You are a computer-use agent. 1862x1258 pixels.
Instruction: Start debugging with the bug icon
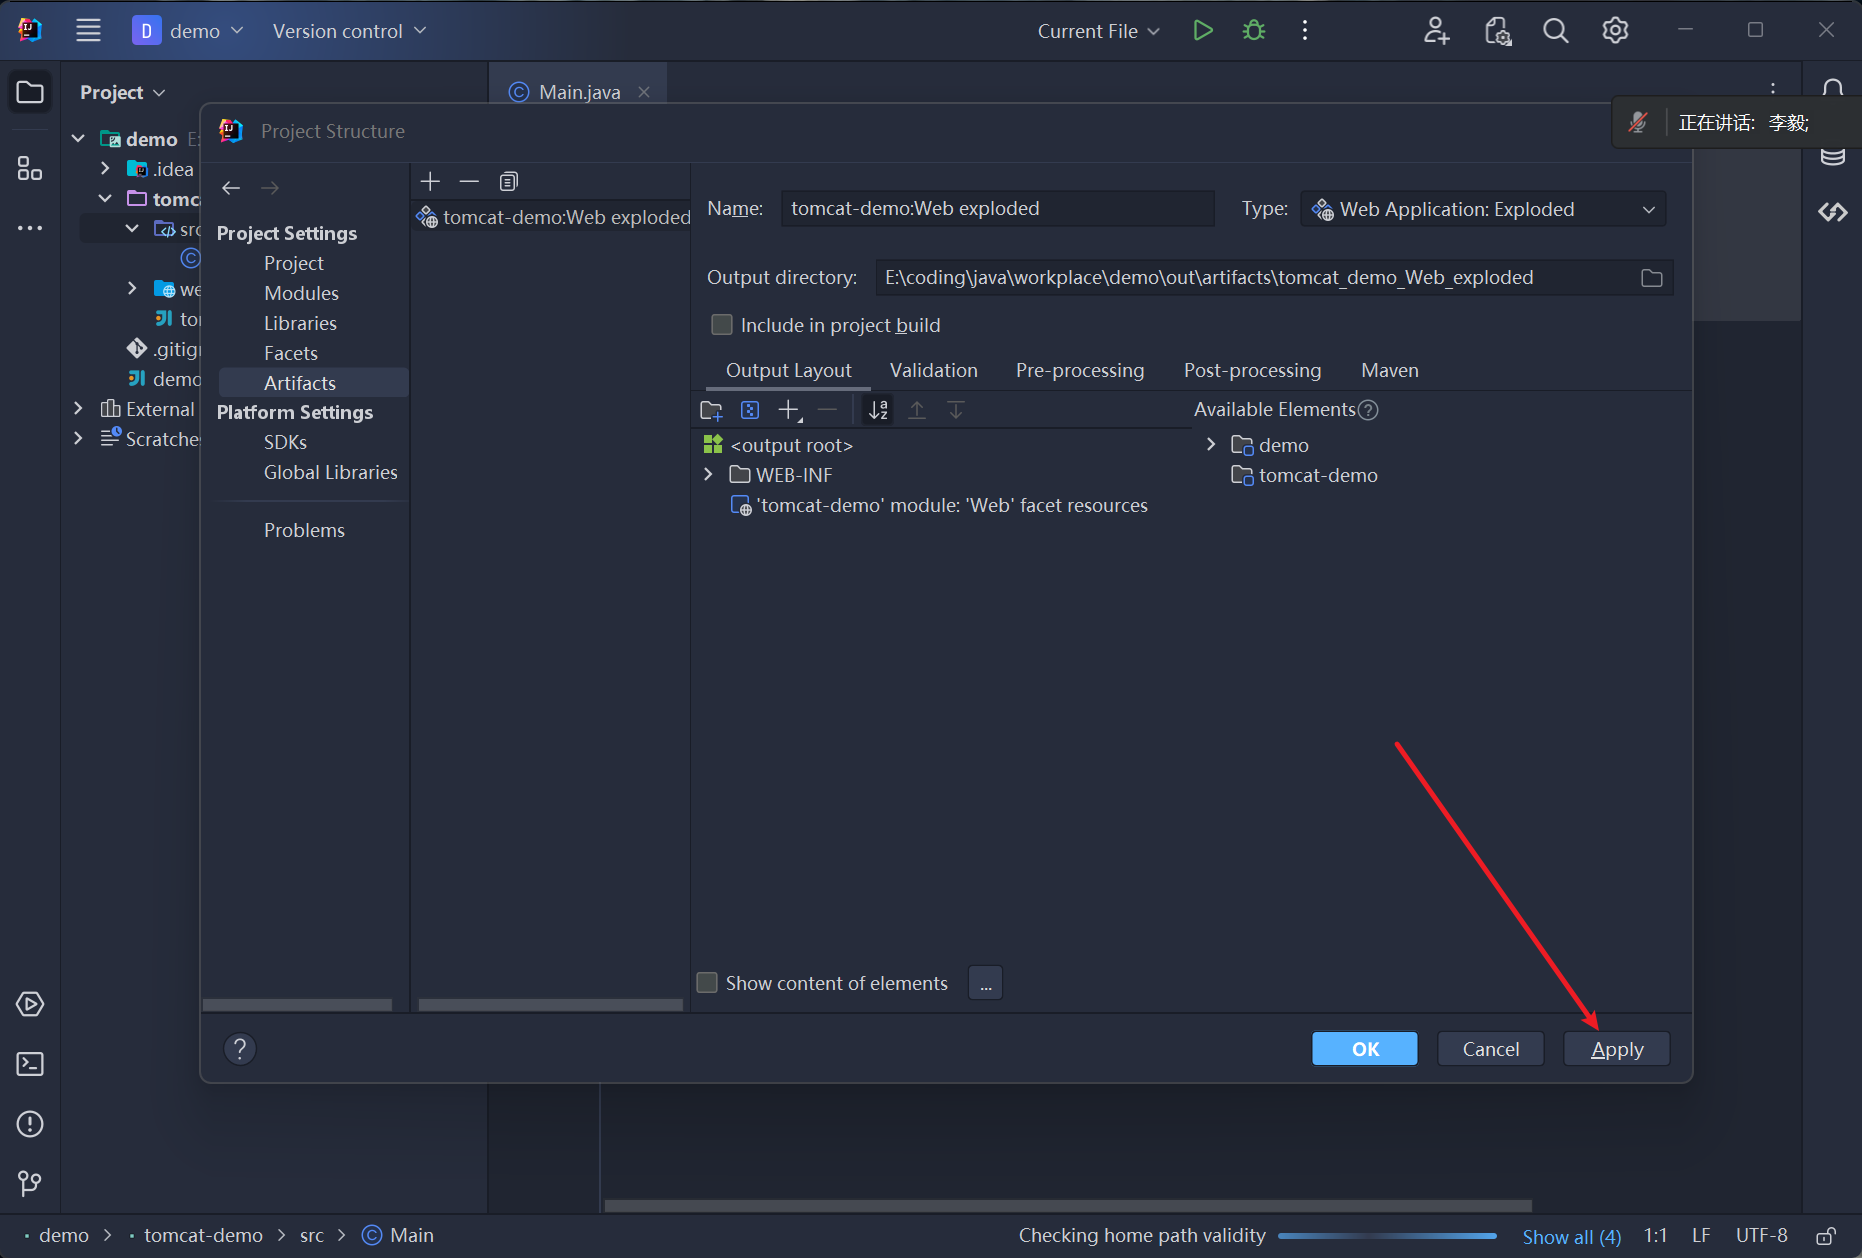tap(1254, 30)
